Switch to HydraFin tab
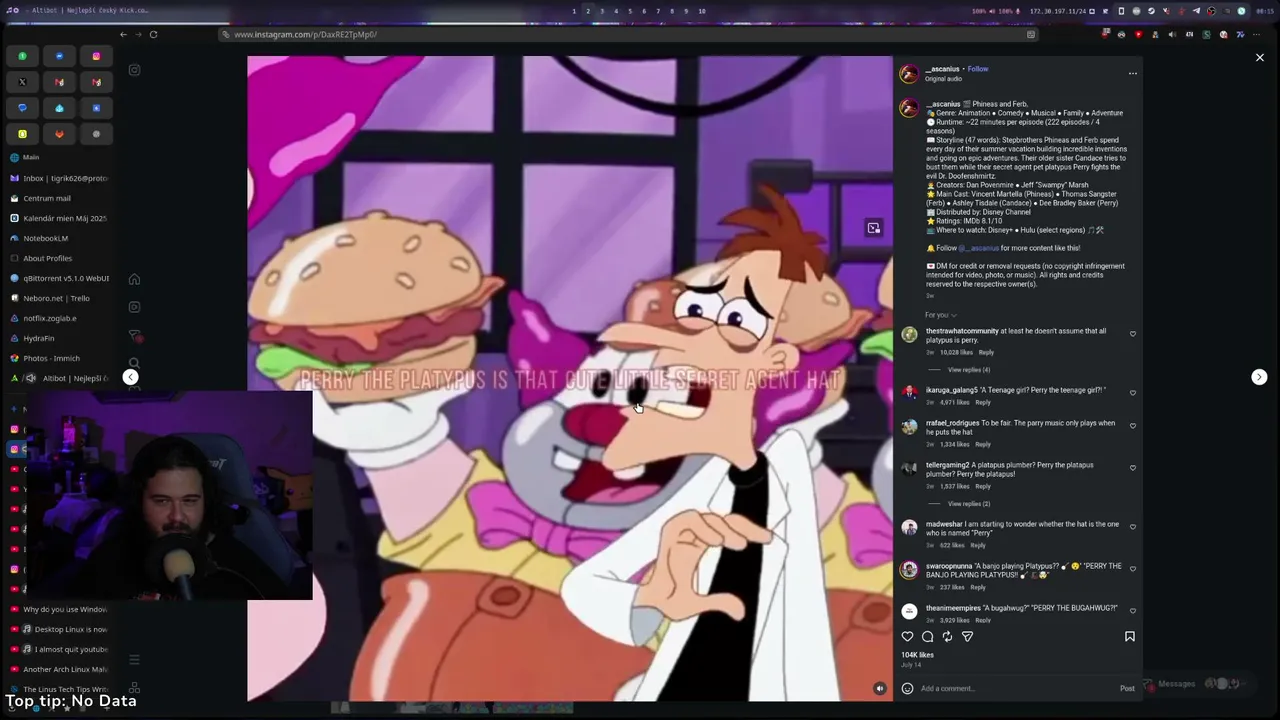The height and width of the screenshot is (720, 1280). click(x=58, y=338)
